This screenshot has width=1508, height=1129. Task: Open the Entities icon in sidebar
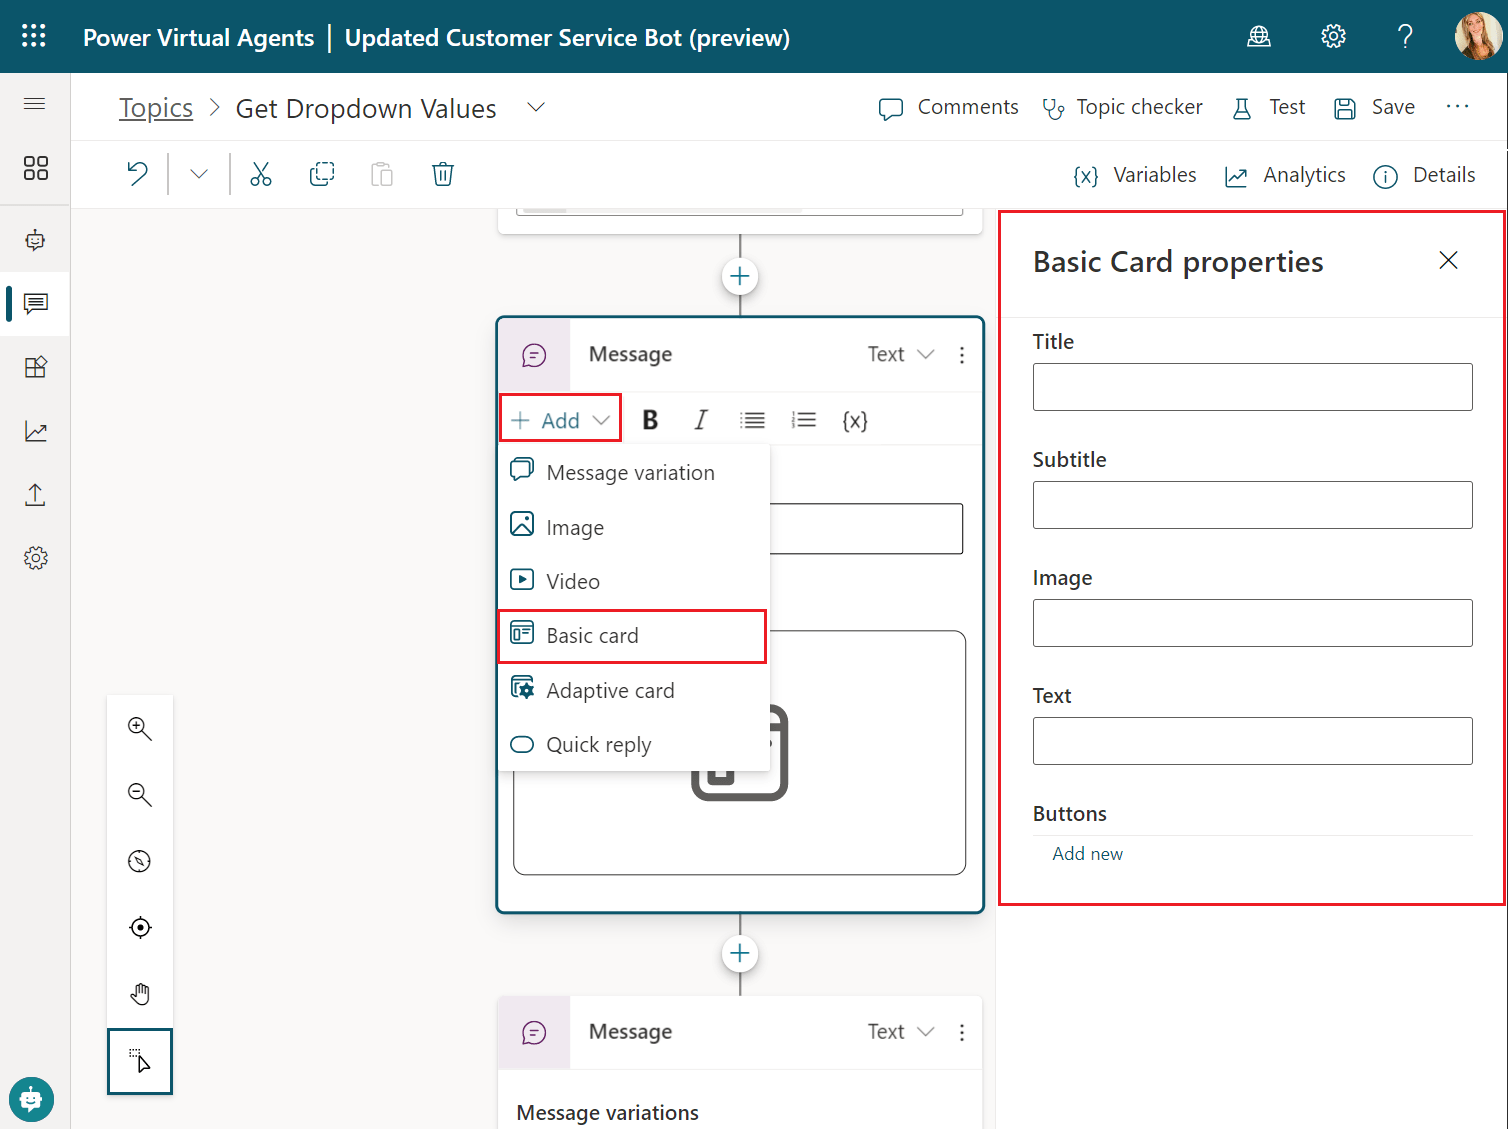coord(35,367)
